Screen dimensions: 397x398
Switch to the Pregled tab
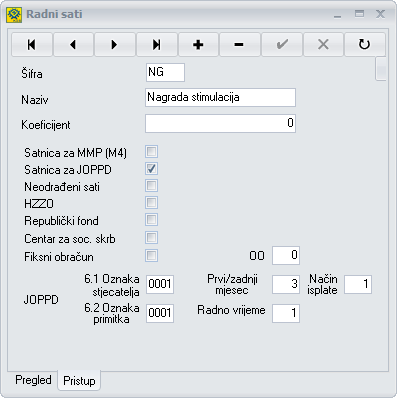coord(33,380)
